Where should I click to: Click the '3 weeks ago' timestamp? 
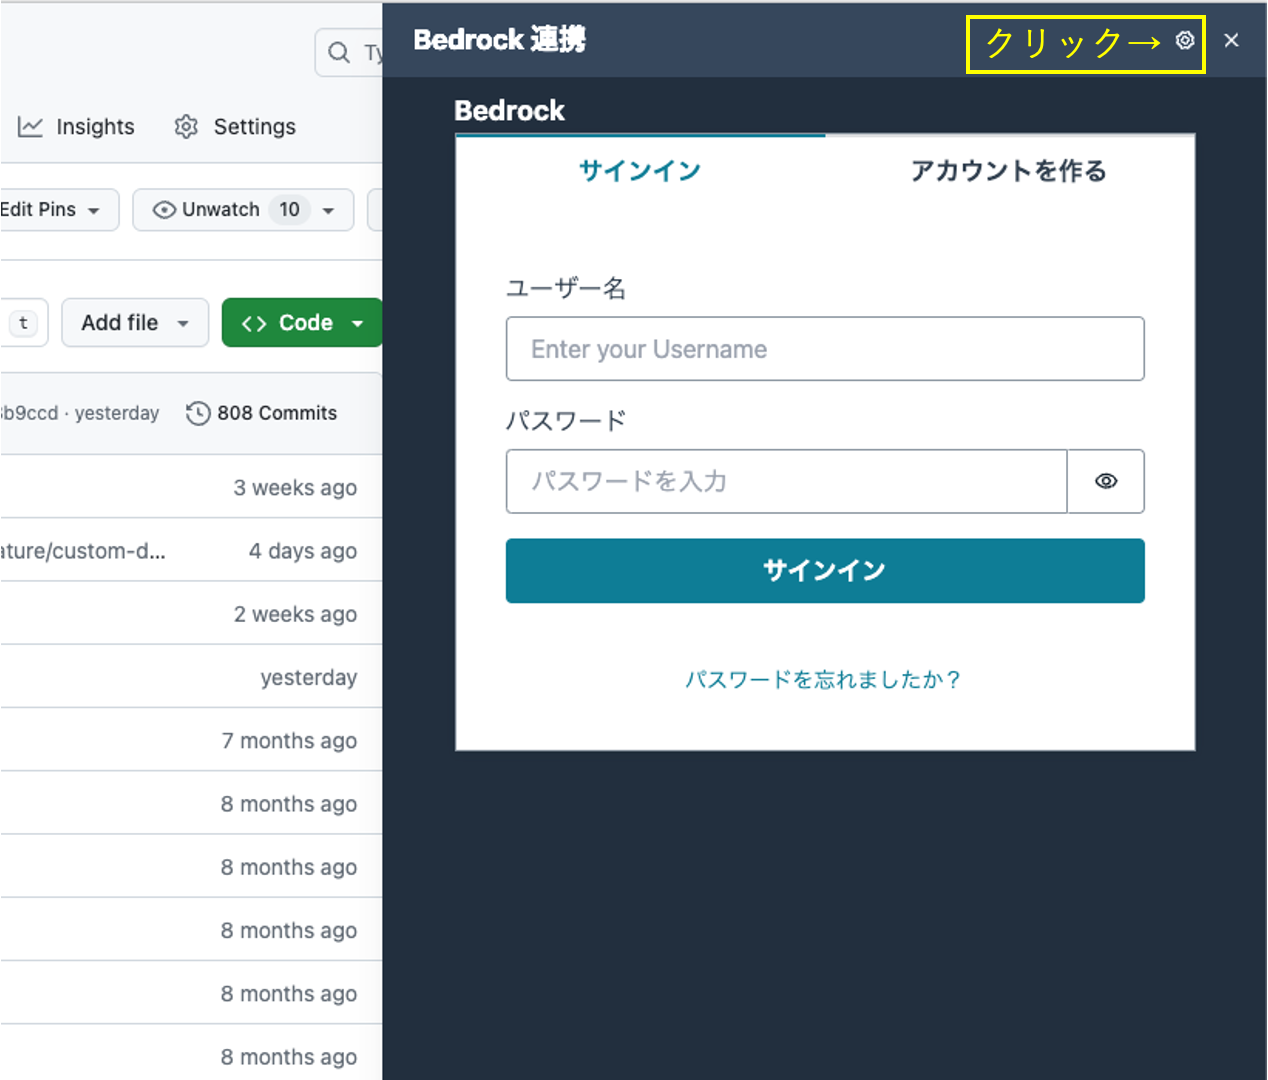point(295,488)
